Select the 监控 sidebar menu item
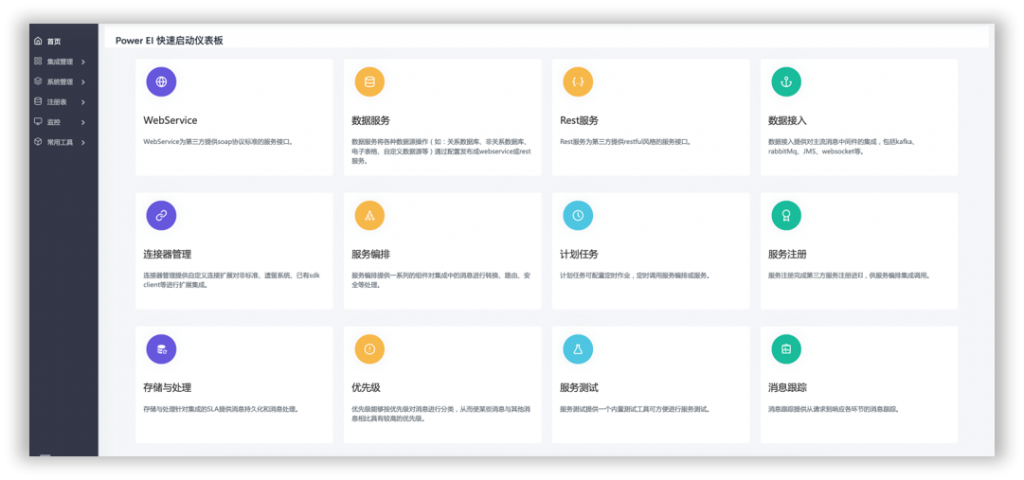The height and width of the screenshot is (480, 1024). click(54, 122)
